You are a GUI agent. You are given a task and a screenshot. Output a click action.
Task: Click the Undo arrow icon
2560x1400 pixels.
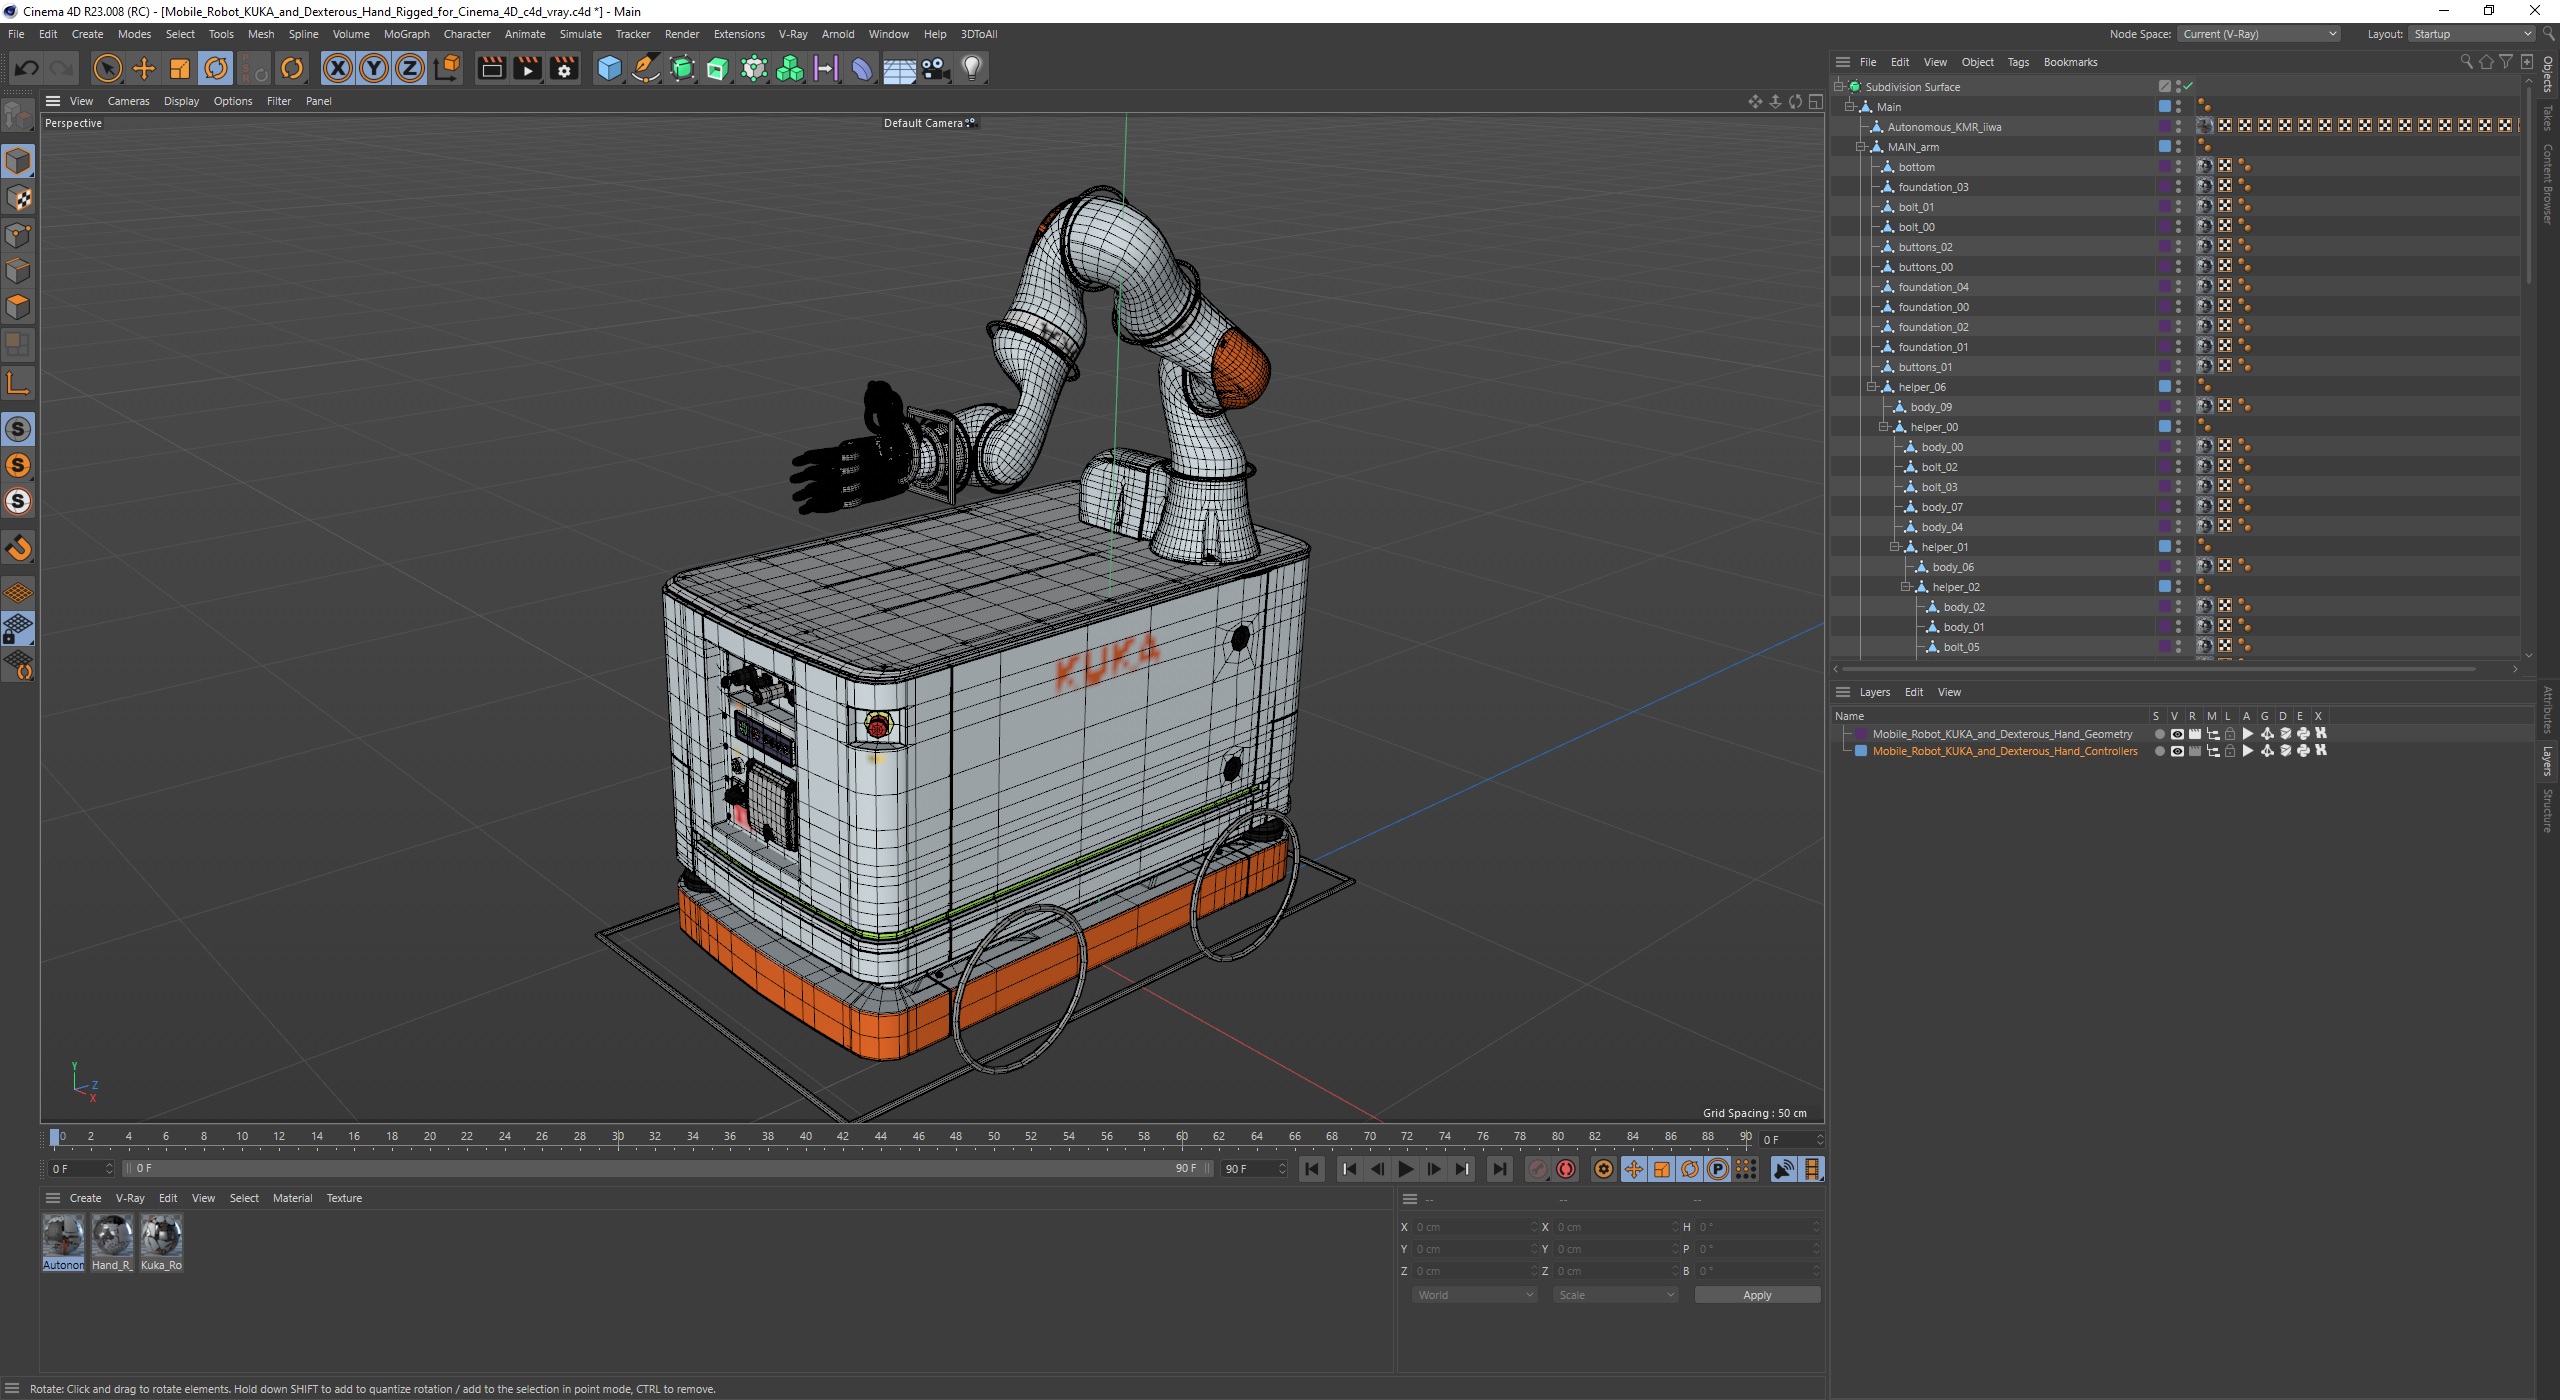27,68
